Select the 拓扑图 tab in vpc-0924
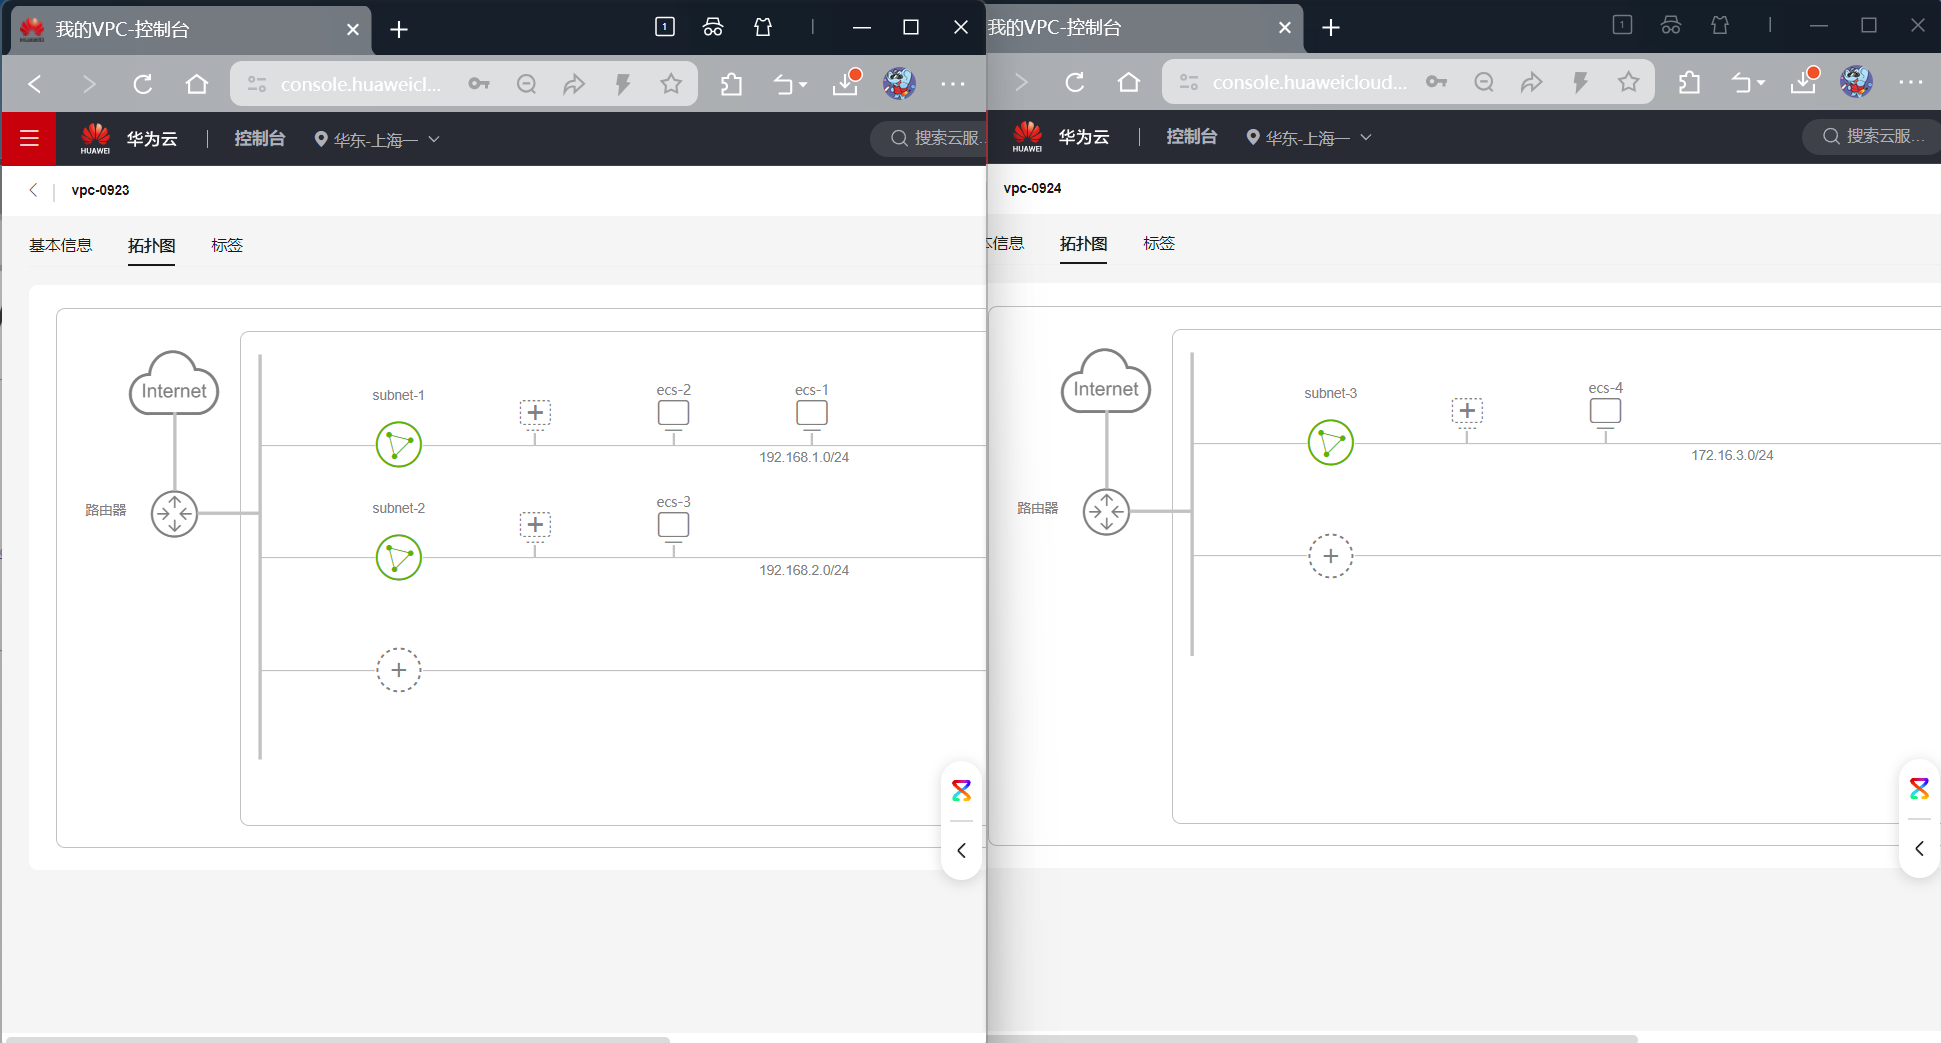 [x=1083, y=243]
